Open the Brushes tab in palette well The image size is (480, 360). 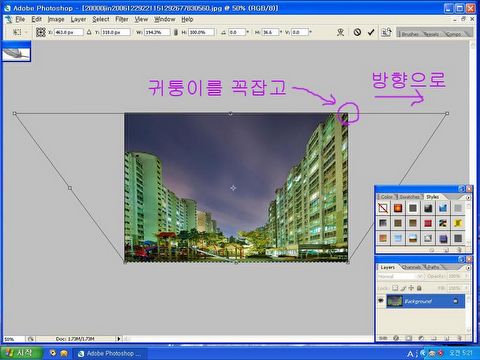pos(410,34)
